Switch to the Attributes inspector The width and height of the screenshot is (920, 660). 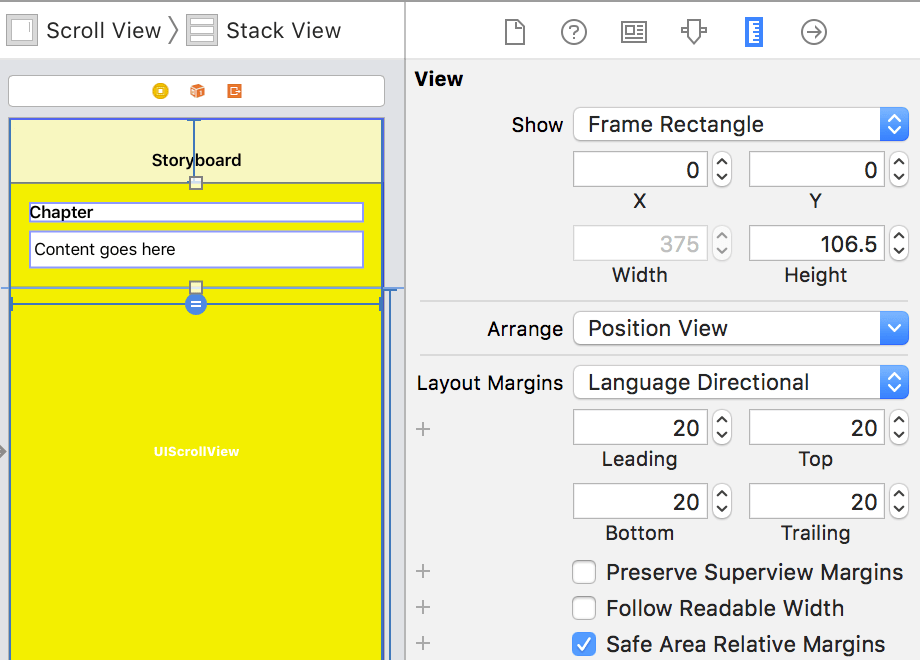[x=693, y=32]
